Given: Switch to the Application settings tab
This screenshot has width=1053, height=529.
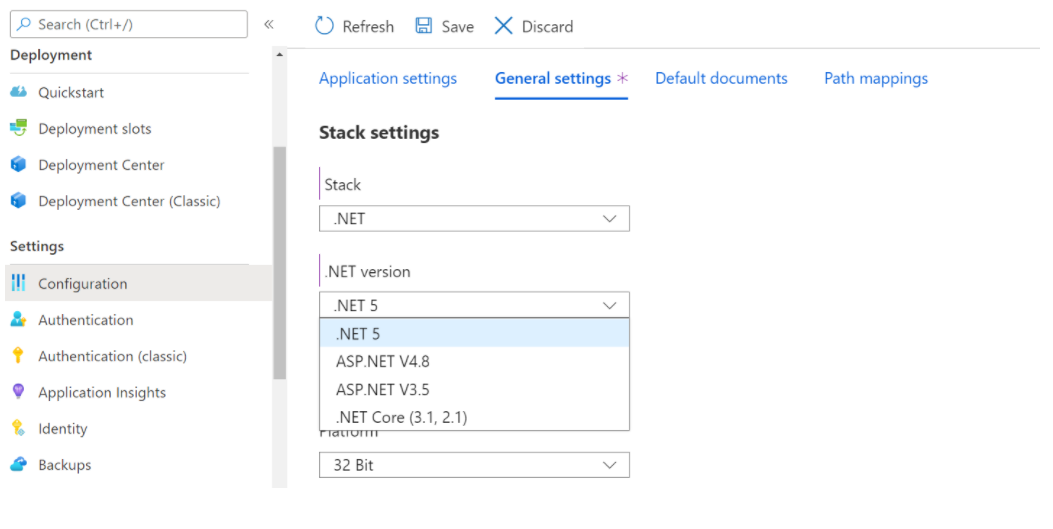Looking at the screenshot, I should click(x=388, y=78).
